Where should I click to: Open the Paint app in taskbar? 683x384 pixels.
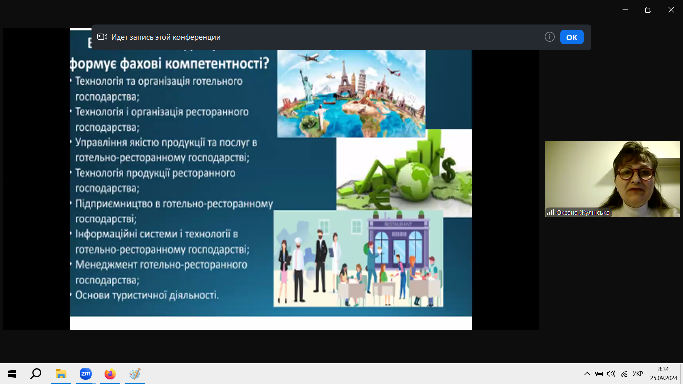tap(135, 374)
